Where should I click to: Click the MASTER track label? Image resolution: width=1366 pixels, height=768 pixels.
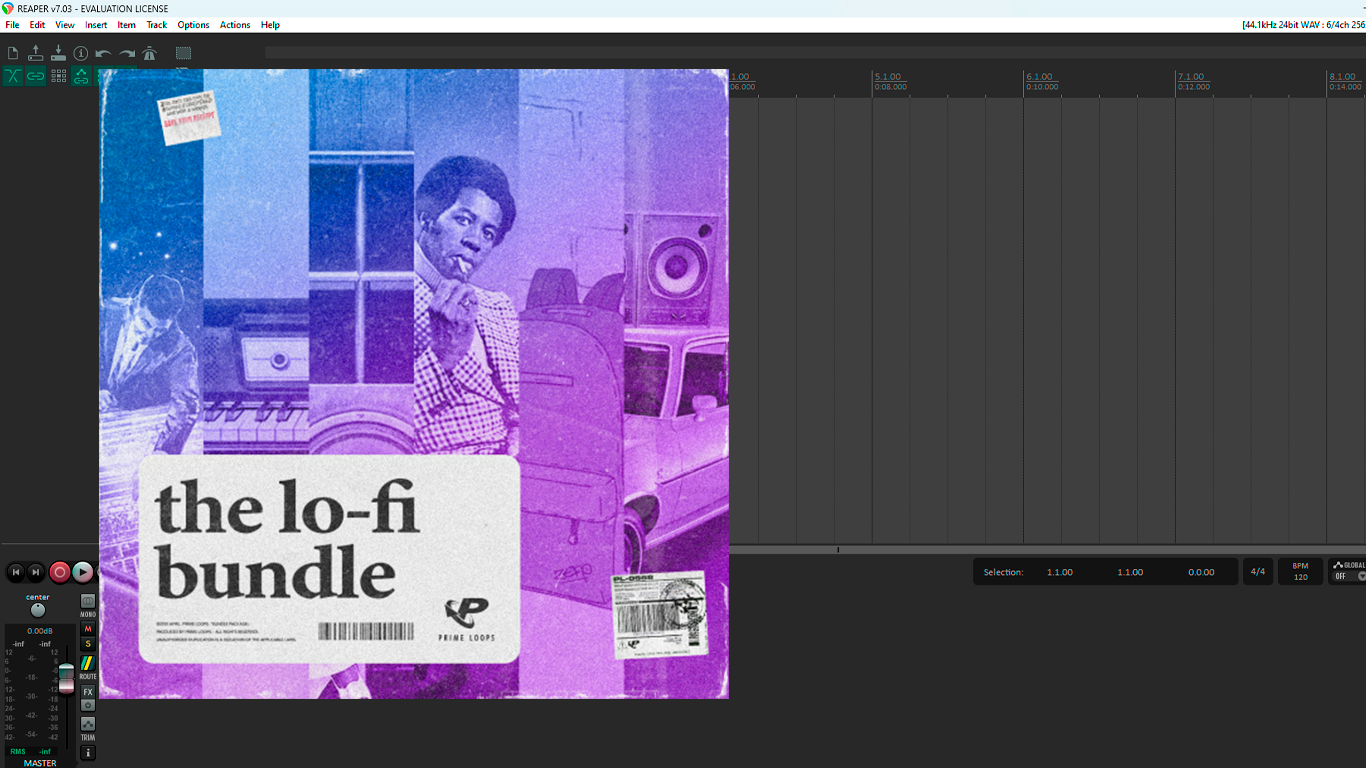point(40,763)
